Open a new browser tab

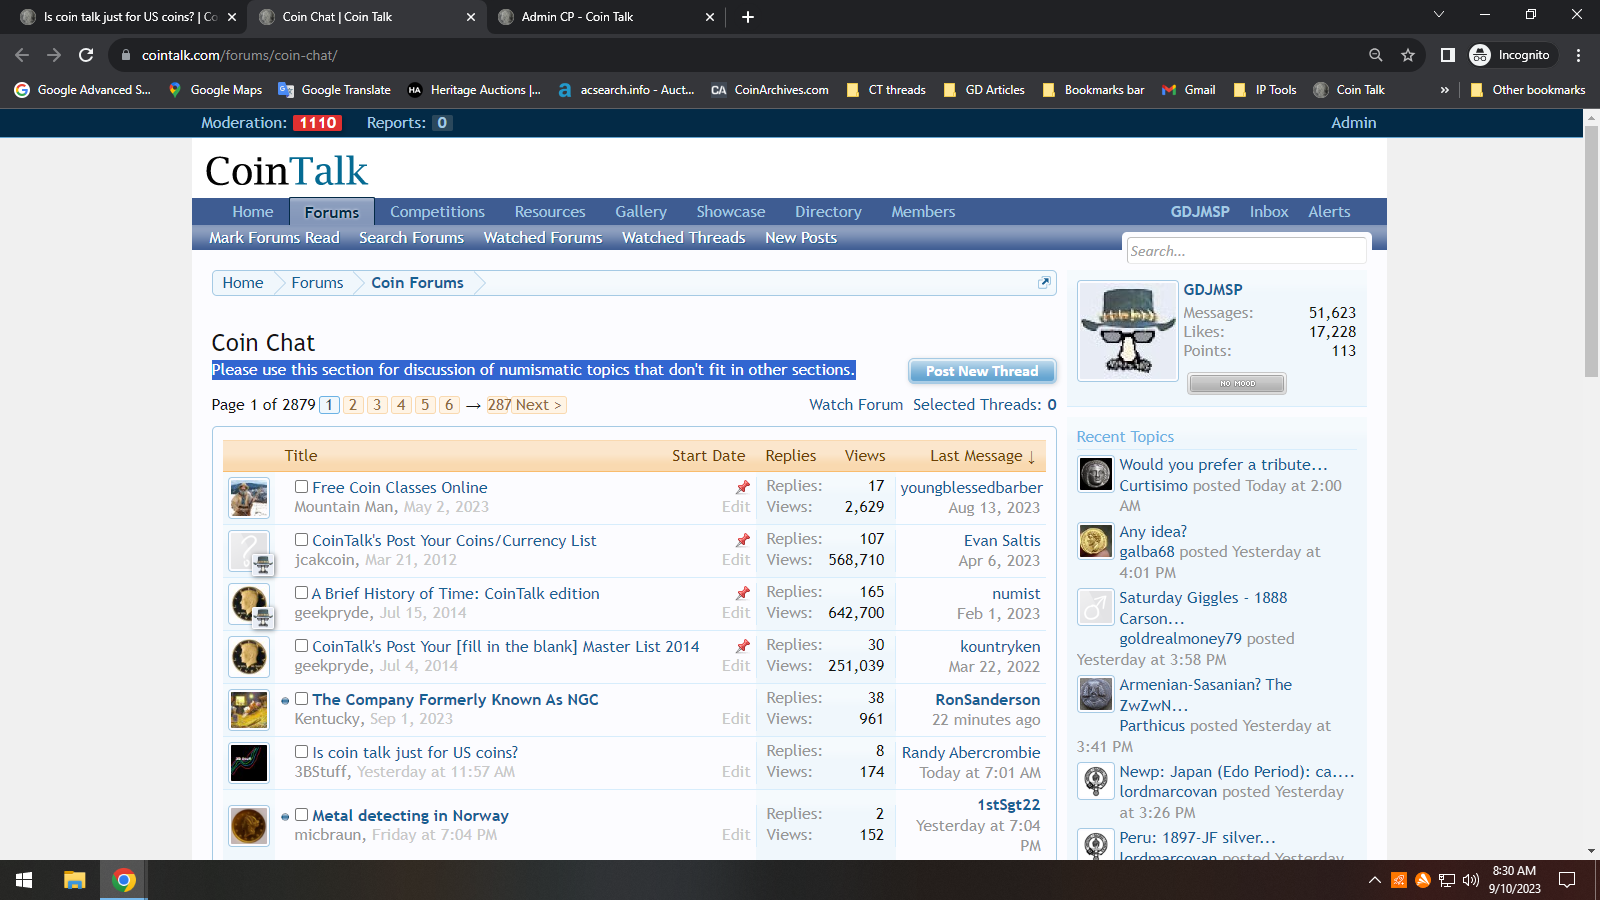(x=748, y=17)
